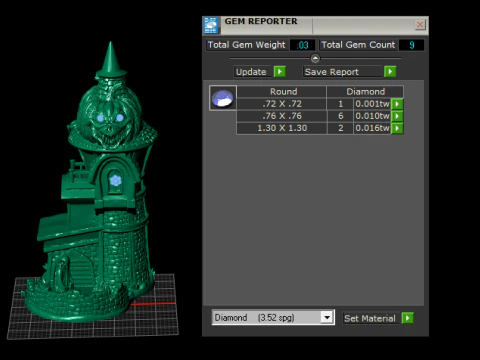Select the .72 X .72 size cell
Image resolution: width=480 pixels, height=360 pixels.
click(282, 104)
